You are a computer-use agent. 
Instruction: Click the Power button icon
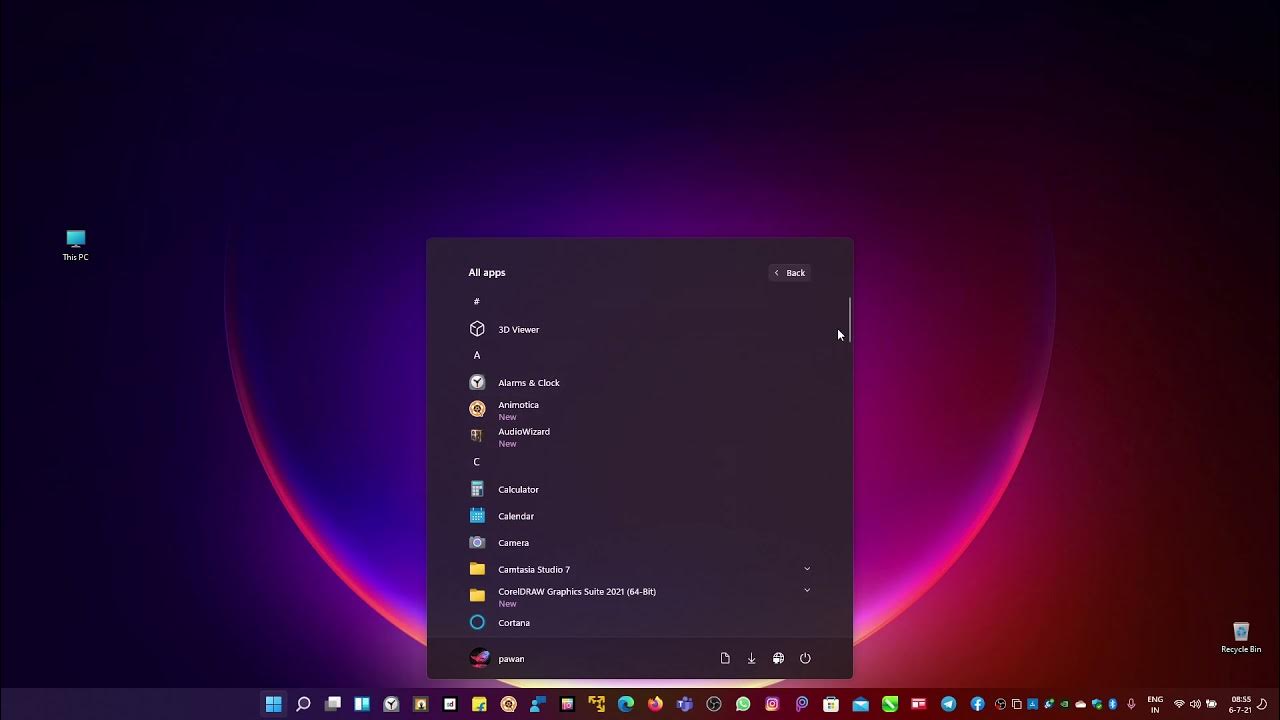tap(805, 658)
